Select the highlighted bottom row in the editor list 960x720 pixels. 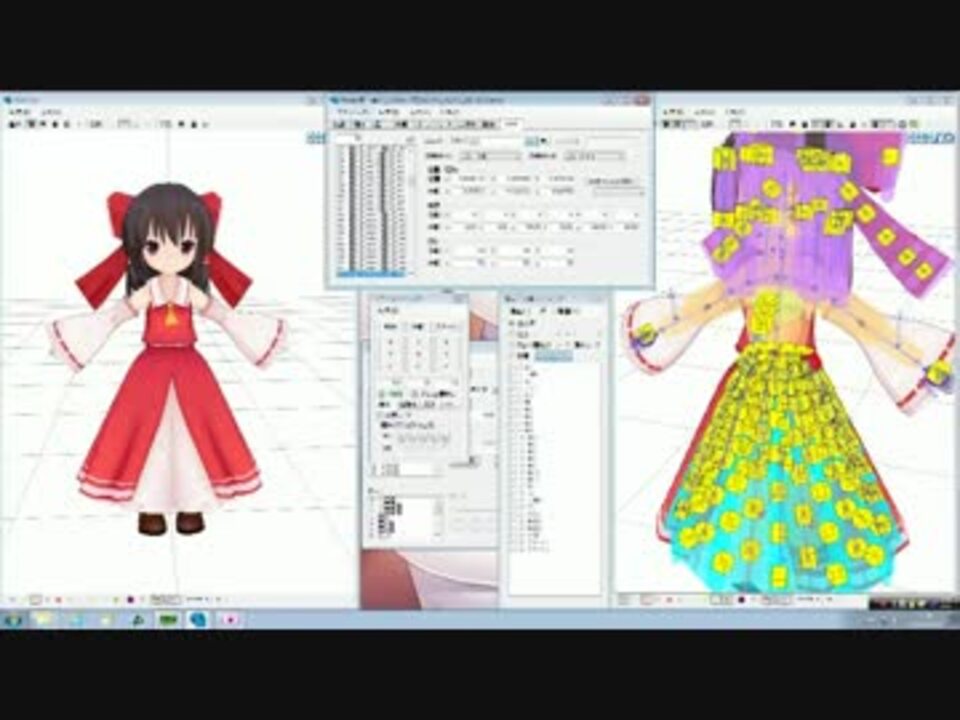370,273
